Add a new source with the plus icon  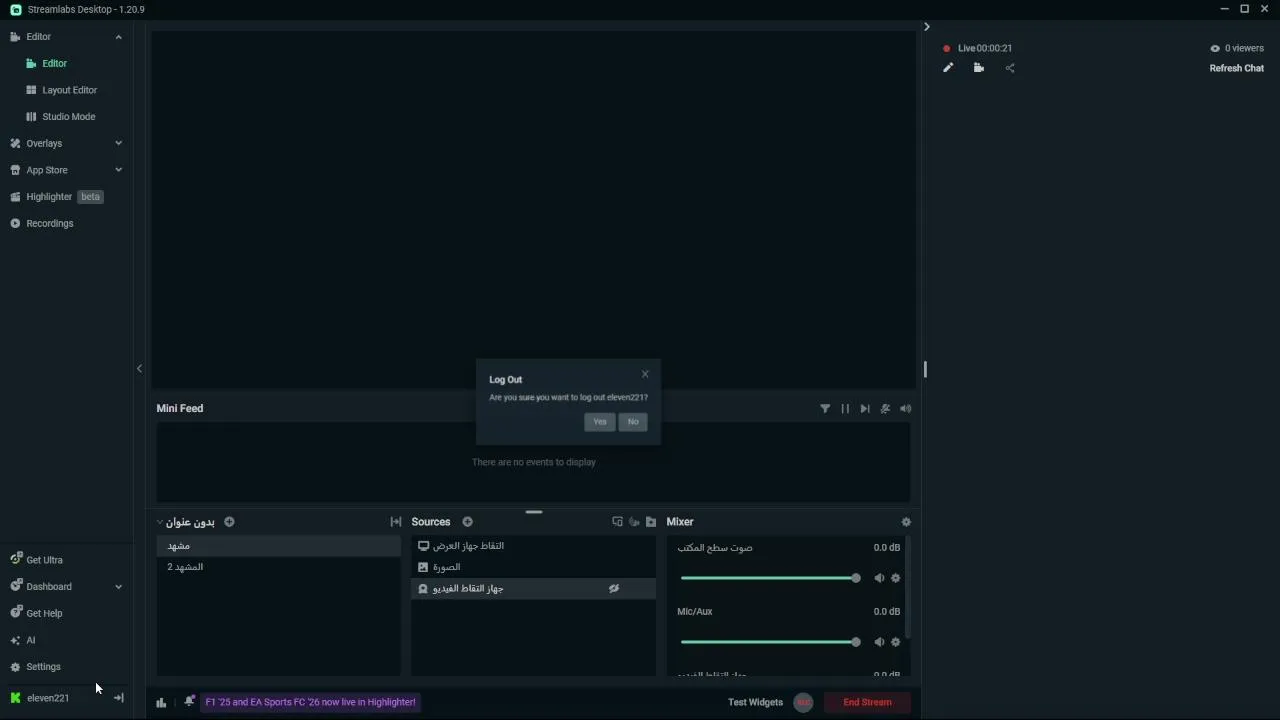(467, 522)
